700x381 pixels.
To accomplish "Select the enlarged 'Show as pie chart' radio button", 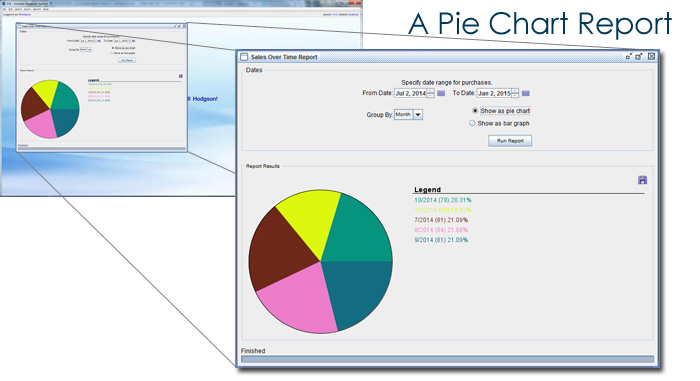I will point(475,110).
